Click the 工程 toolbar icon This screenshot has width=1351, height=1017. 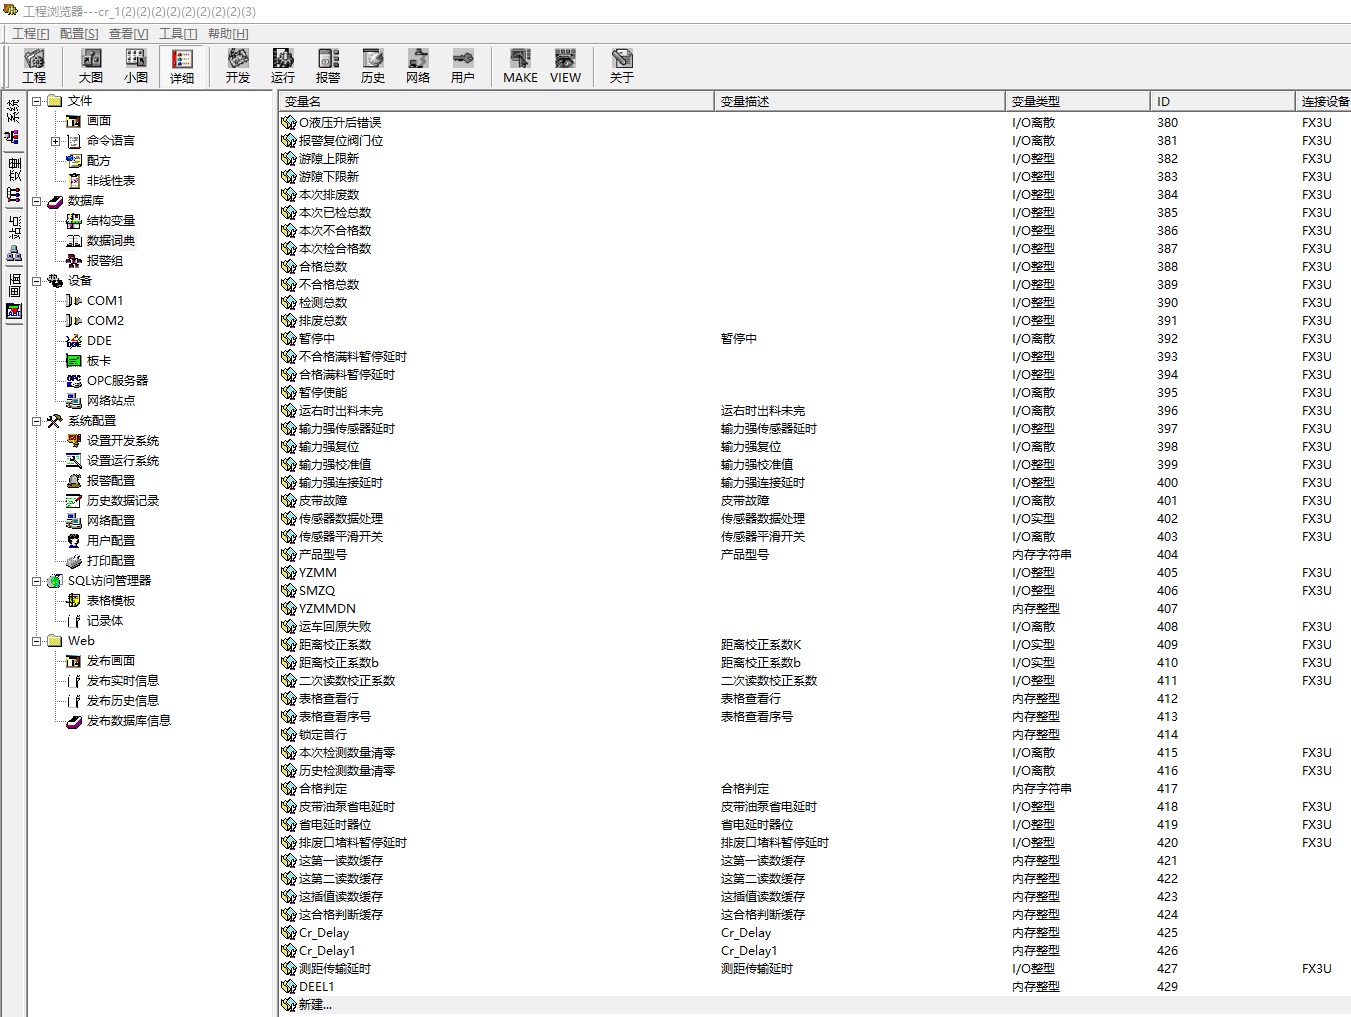coord(34,66)
